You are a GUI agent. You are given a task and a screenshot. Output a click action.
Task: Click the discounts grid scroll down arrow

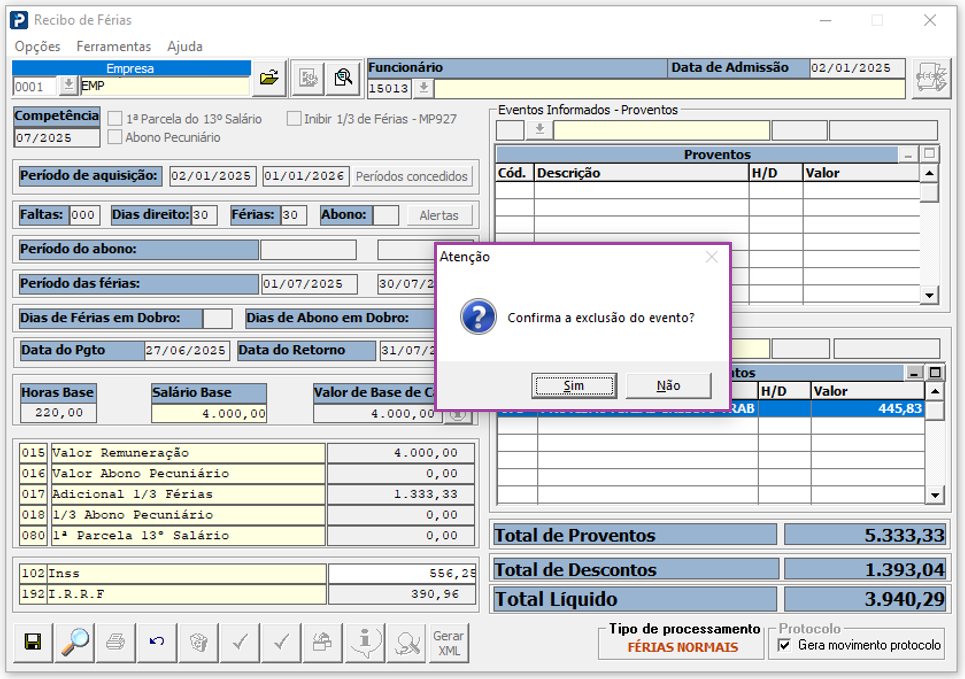pyautogui.click(x=935, y=494)
